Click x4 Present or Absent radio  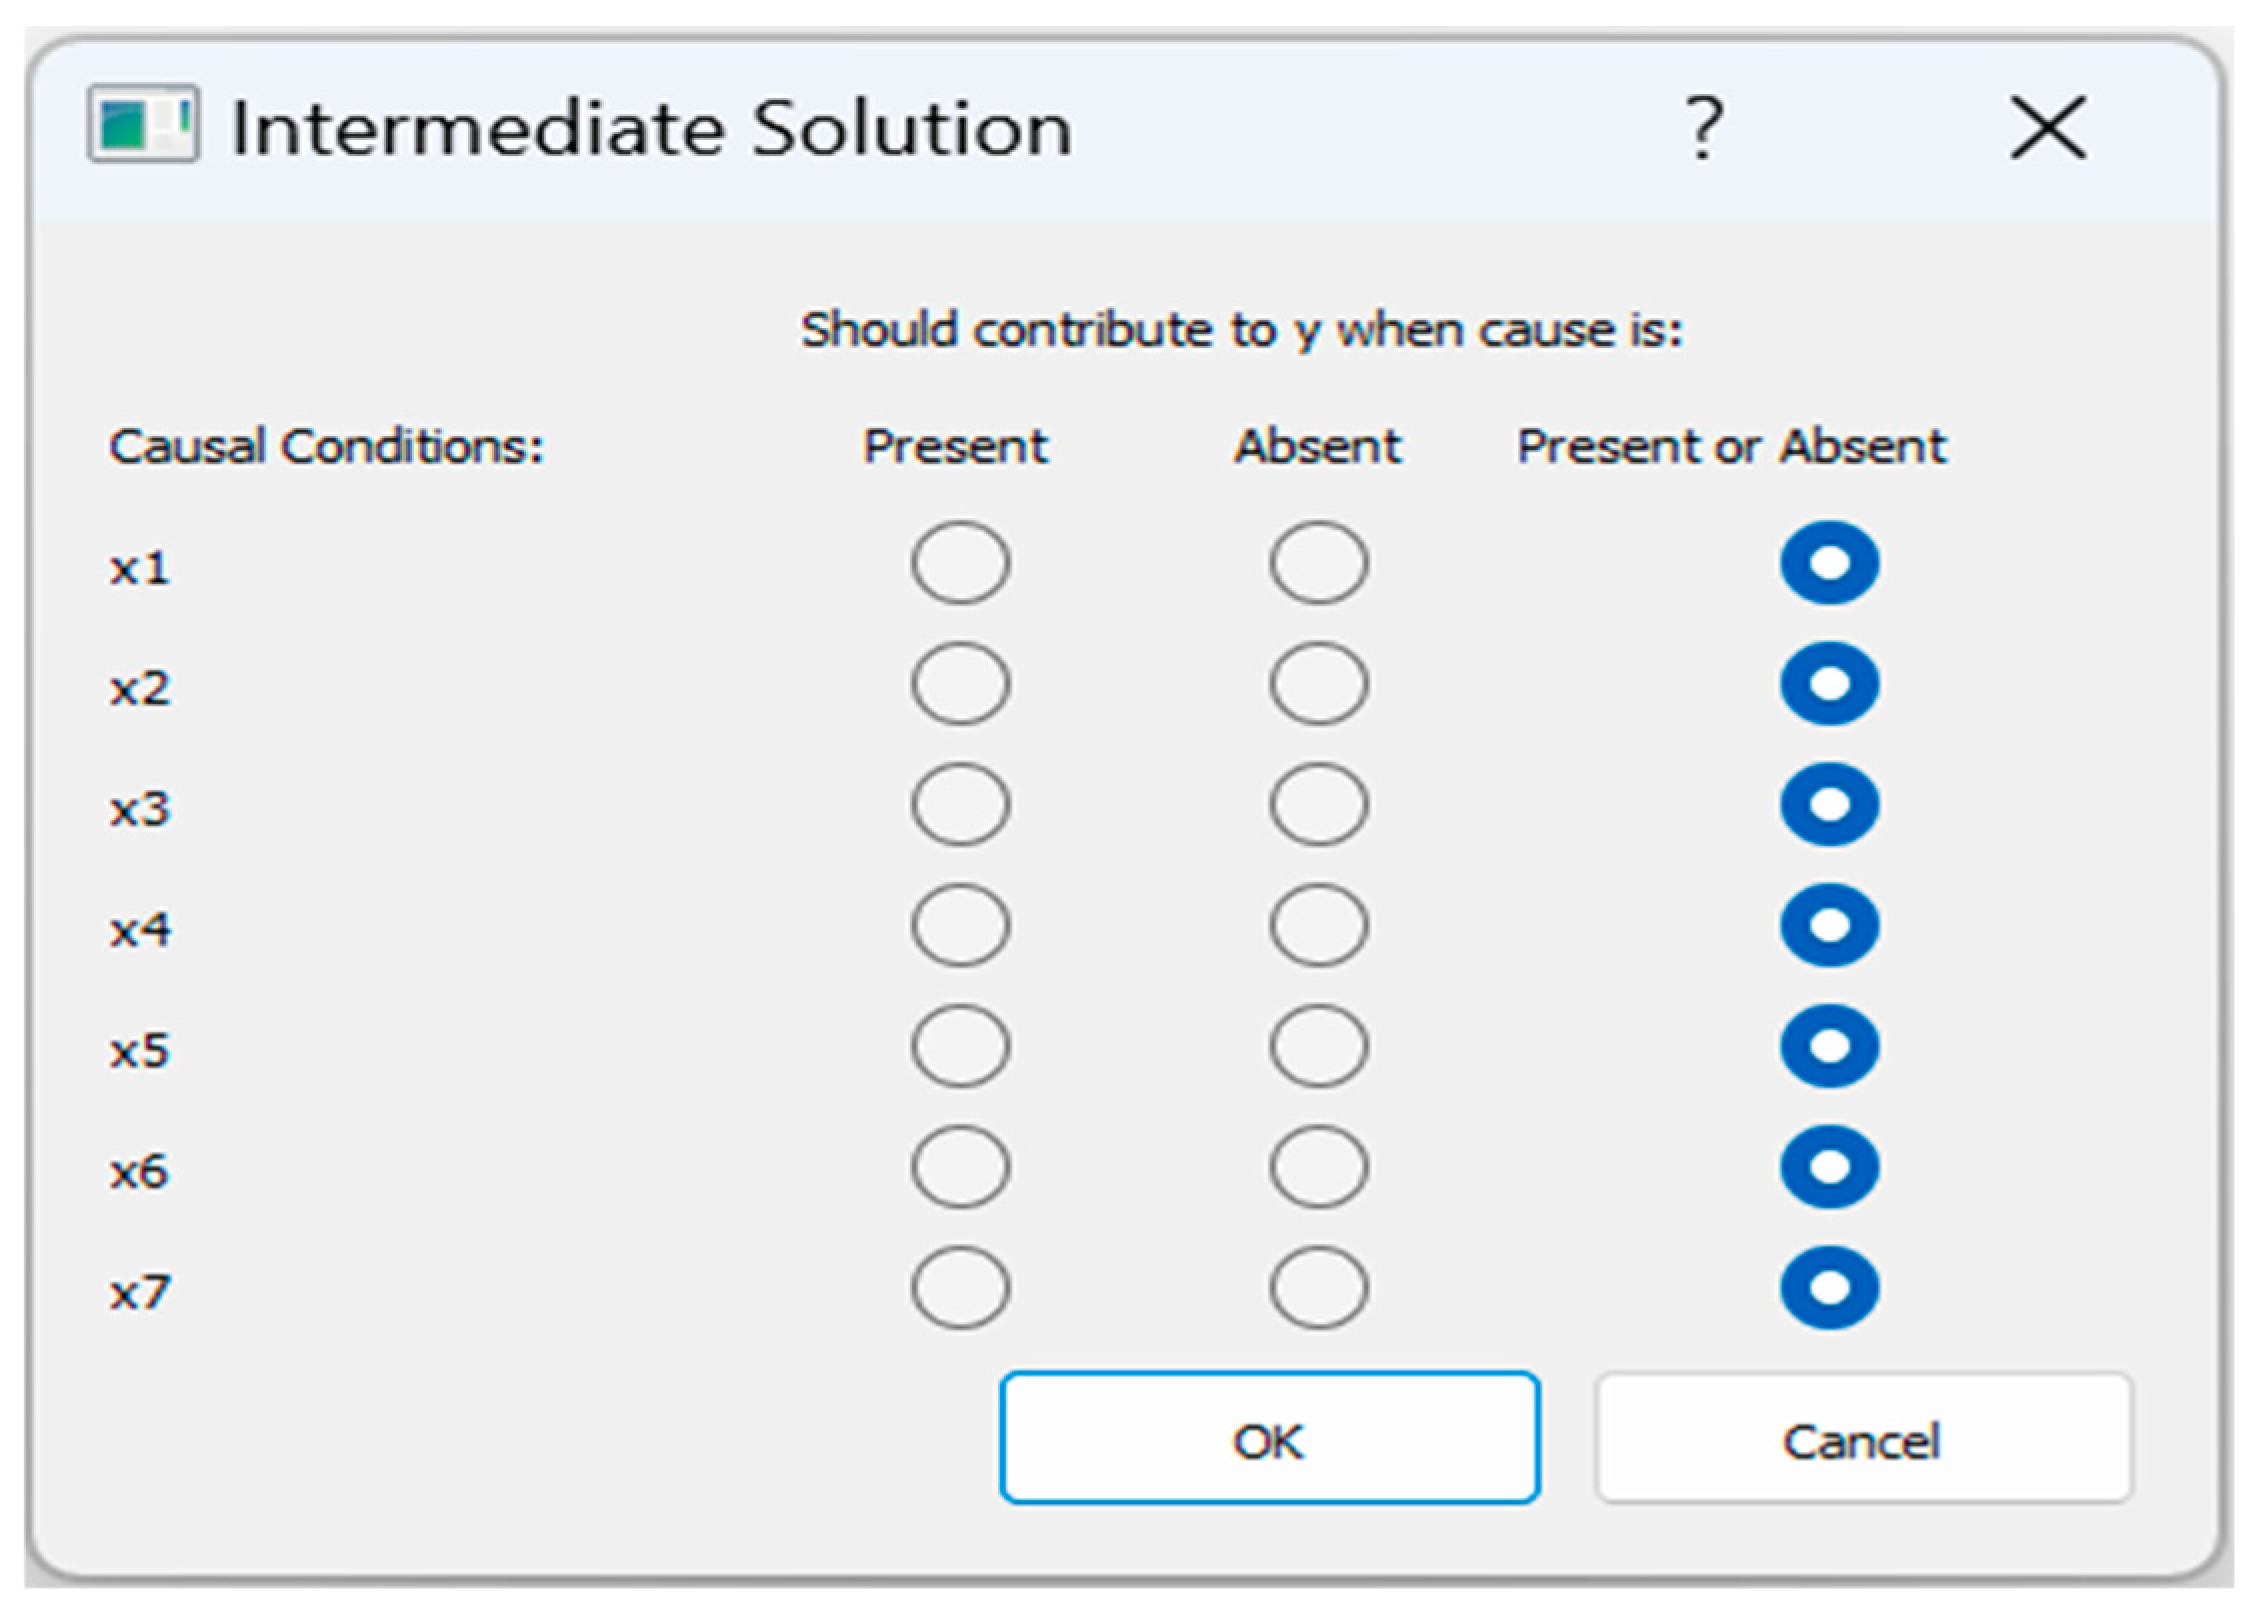coord(1829,926)
